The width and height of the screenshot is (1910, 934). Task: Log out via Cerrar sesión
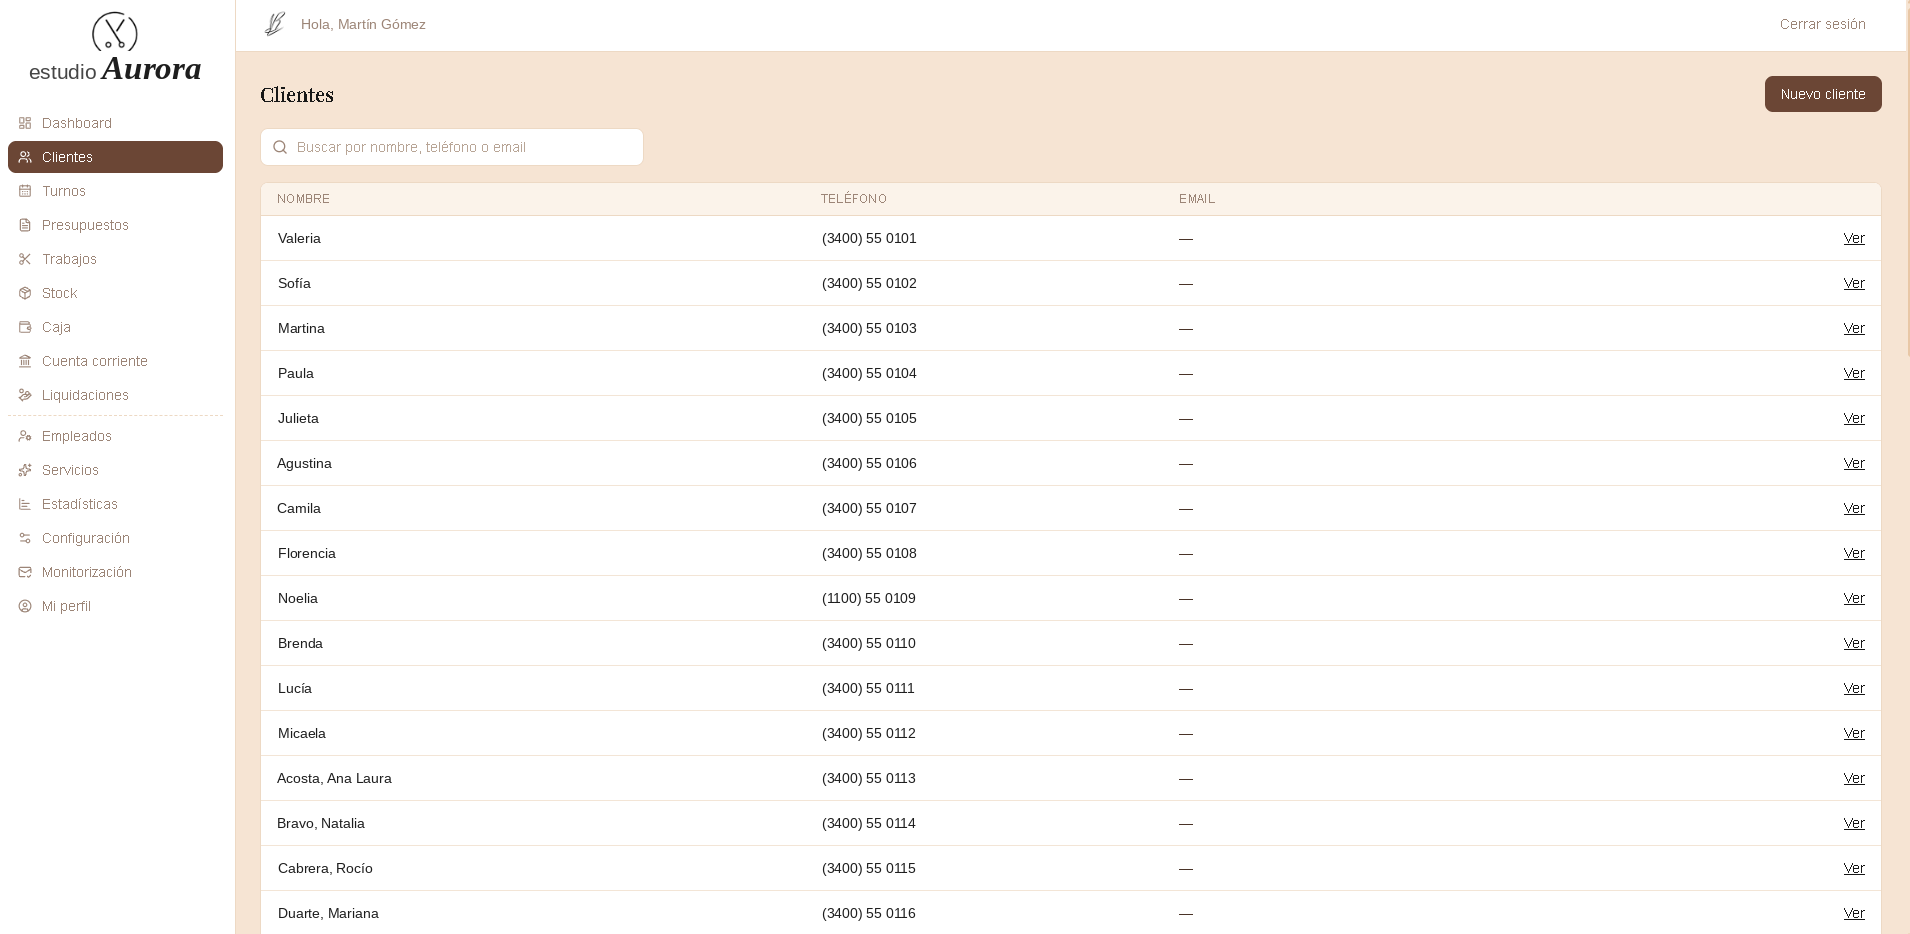[x=1822, y=24]
